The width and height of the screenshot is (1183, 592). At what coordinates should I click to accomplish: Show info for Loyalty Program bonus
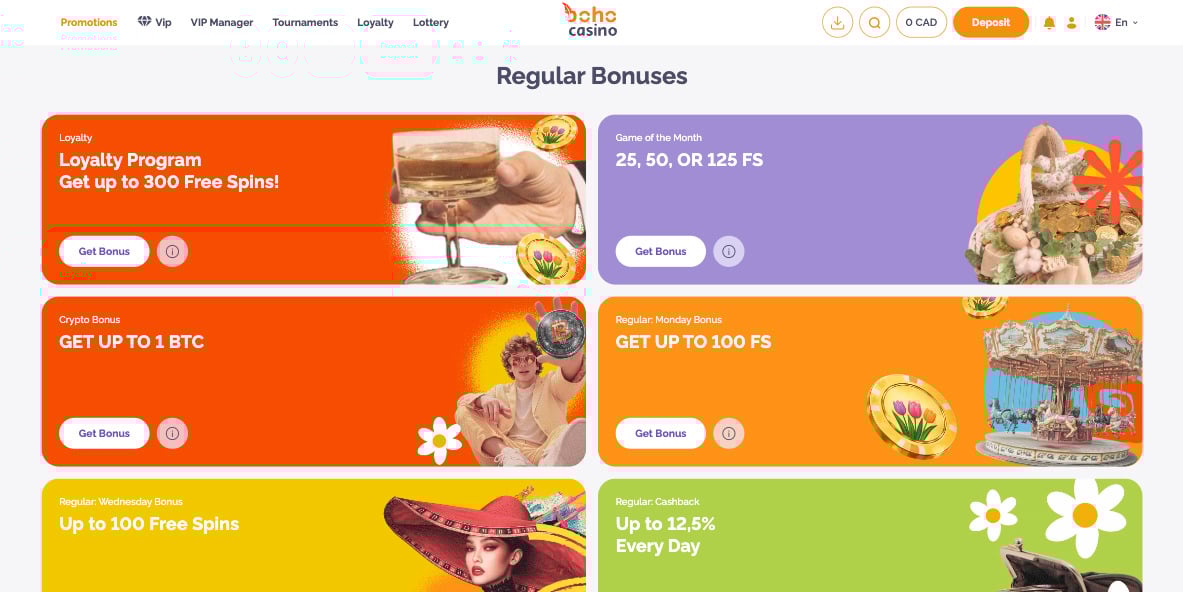172,251
